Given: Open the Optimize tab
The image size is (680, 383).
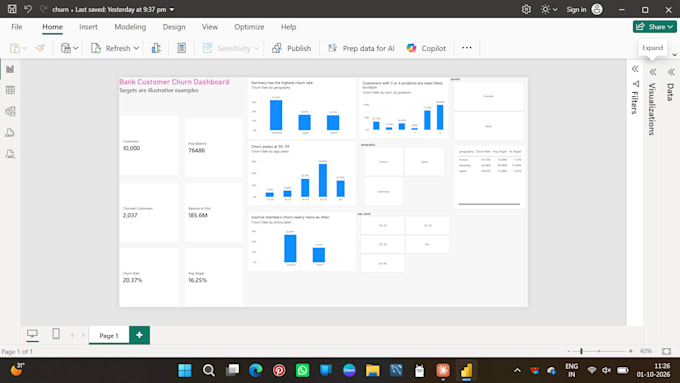Looking at the screenshot, I should click(249, 27).
